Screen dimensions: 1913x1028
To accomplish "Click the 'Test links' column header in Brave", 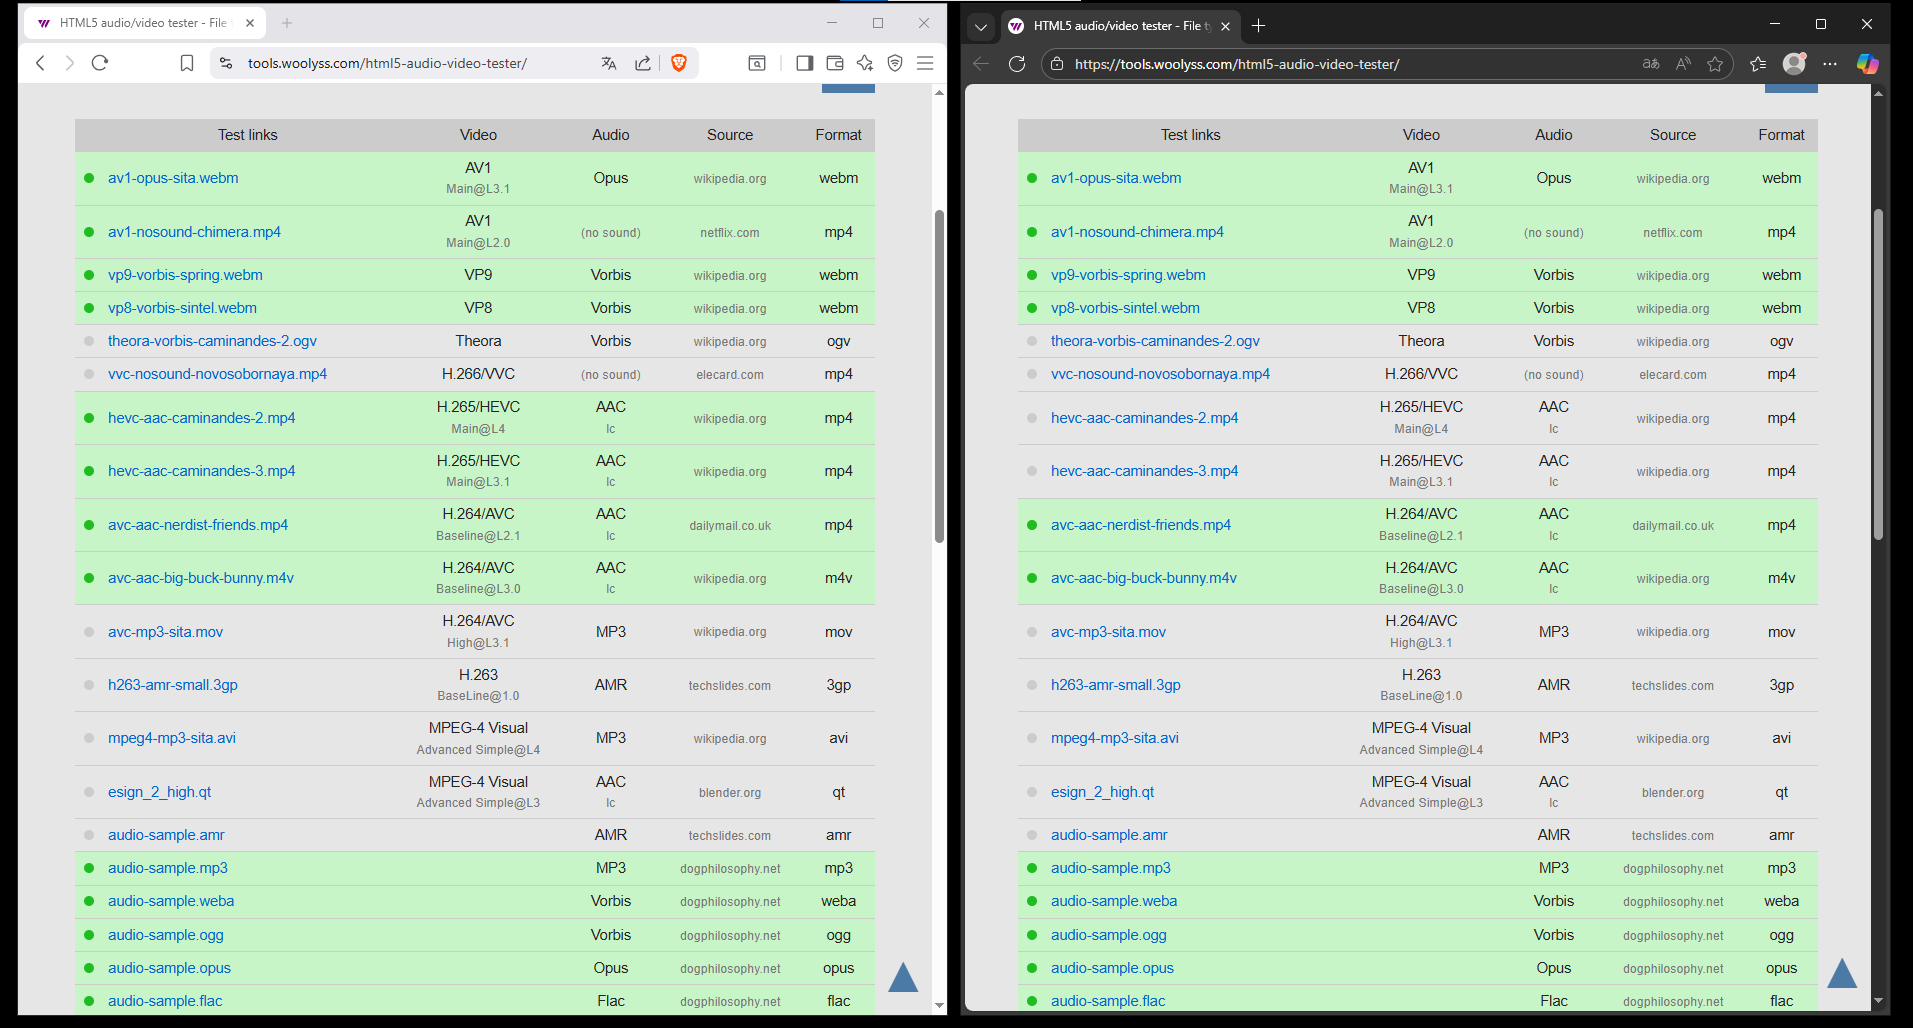I will point(247,135).
